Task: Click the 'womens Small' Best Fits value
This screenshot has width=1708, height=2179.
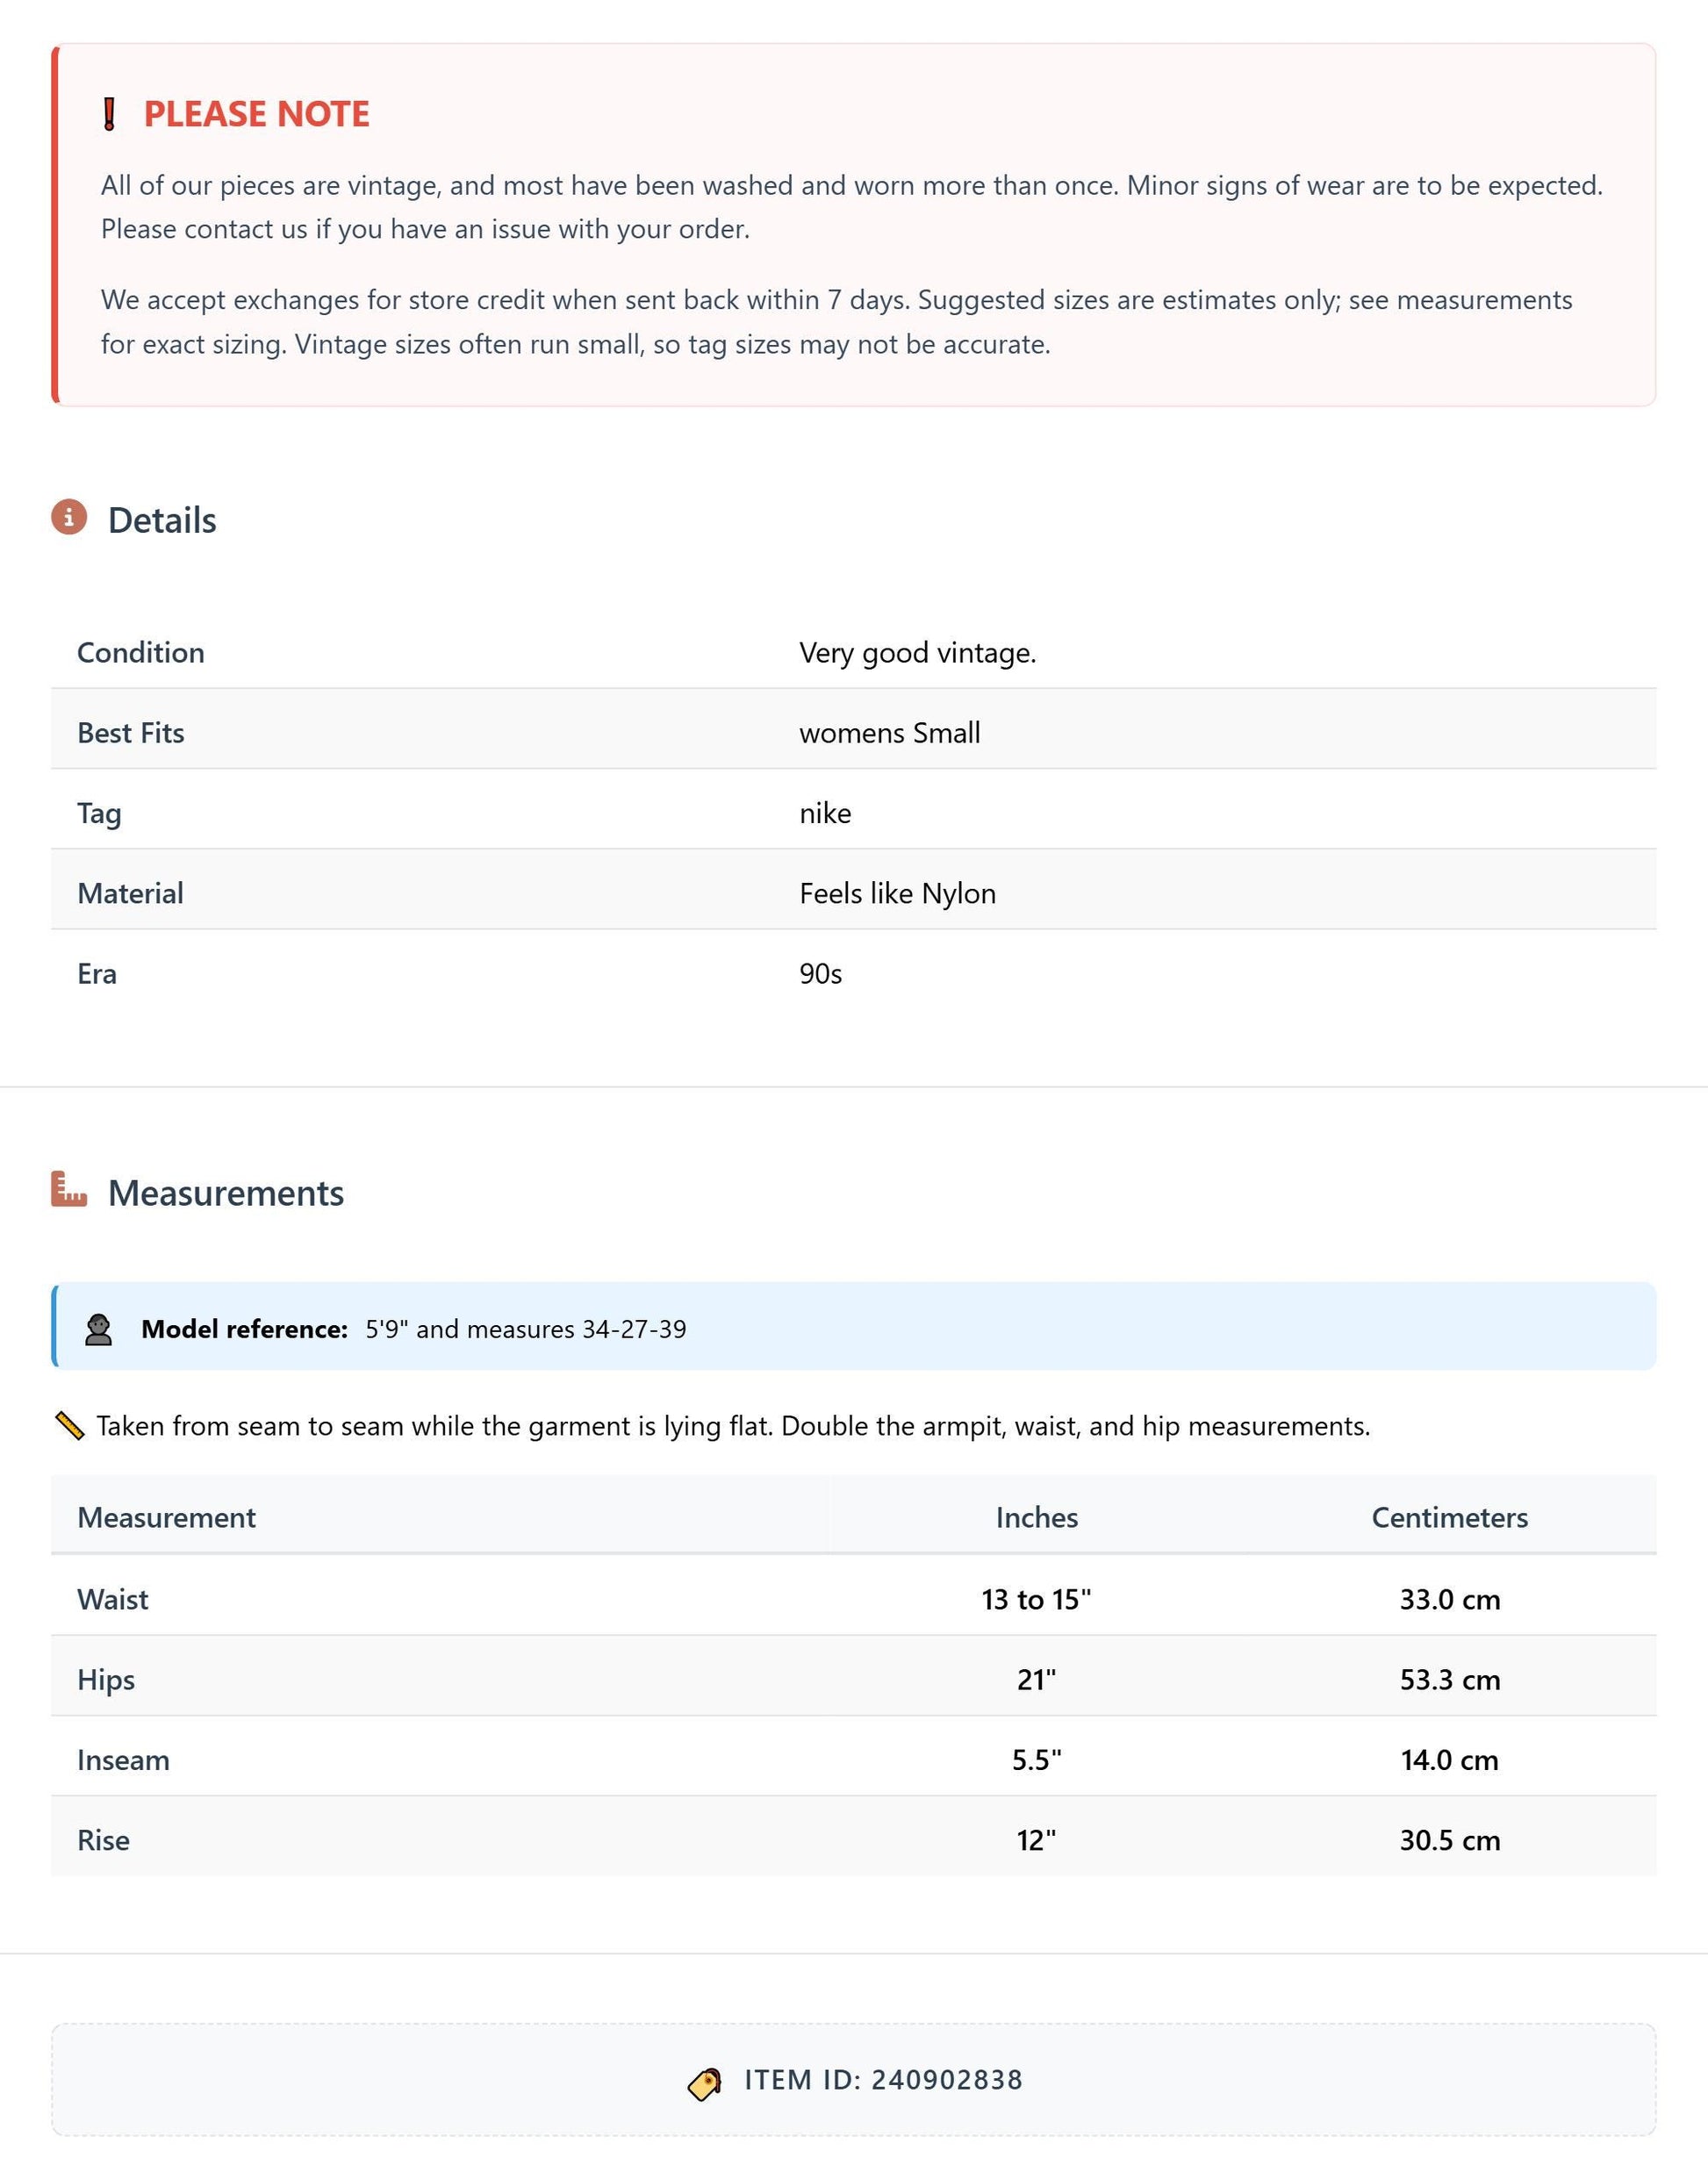Action: 889,733
